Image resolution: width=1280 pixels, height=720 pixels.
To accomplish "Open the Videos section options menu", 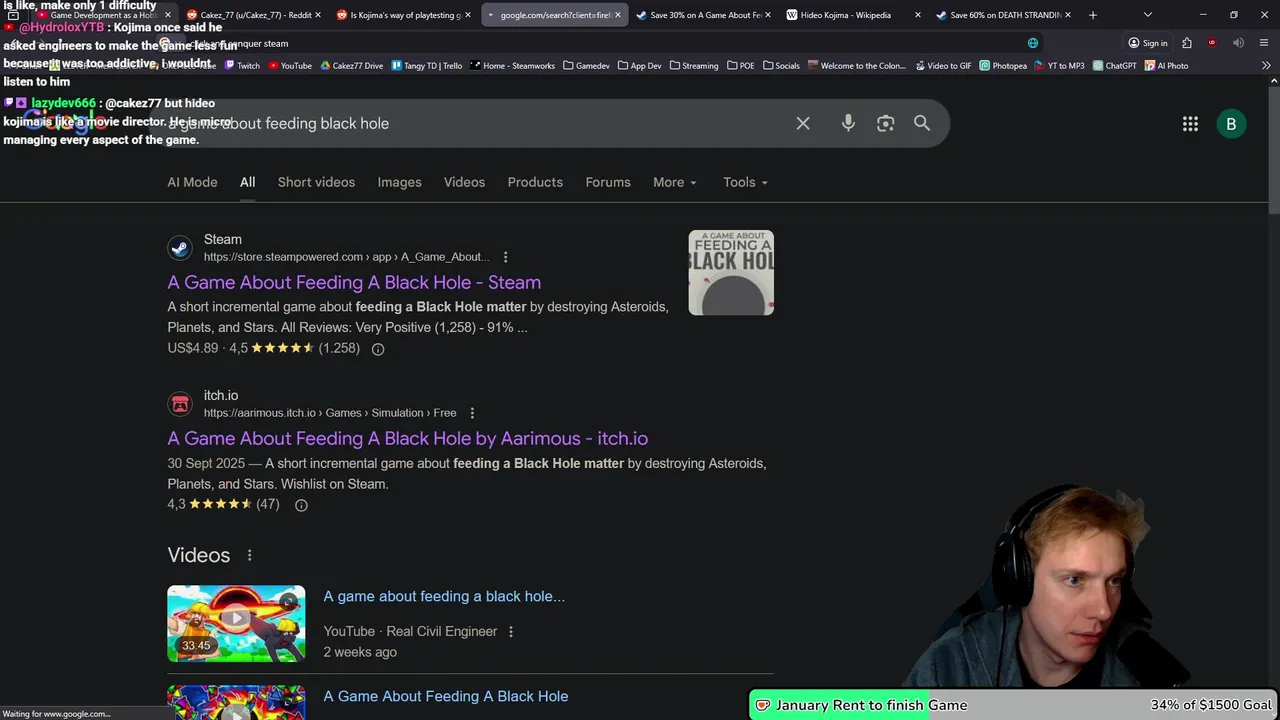I will (x=249, y=555).
